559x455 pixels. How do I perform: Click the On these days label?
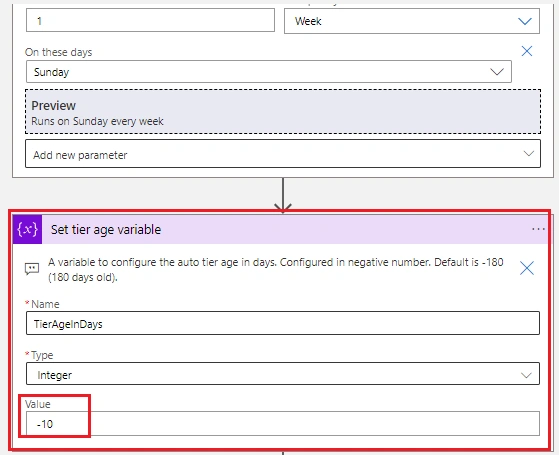pyautogui.click(x=58, y=52)
